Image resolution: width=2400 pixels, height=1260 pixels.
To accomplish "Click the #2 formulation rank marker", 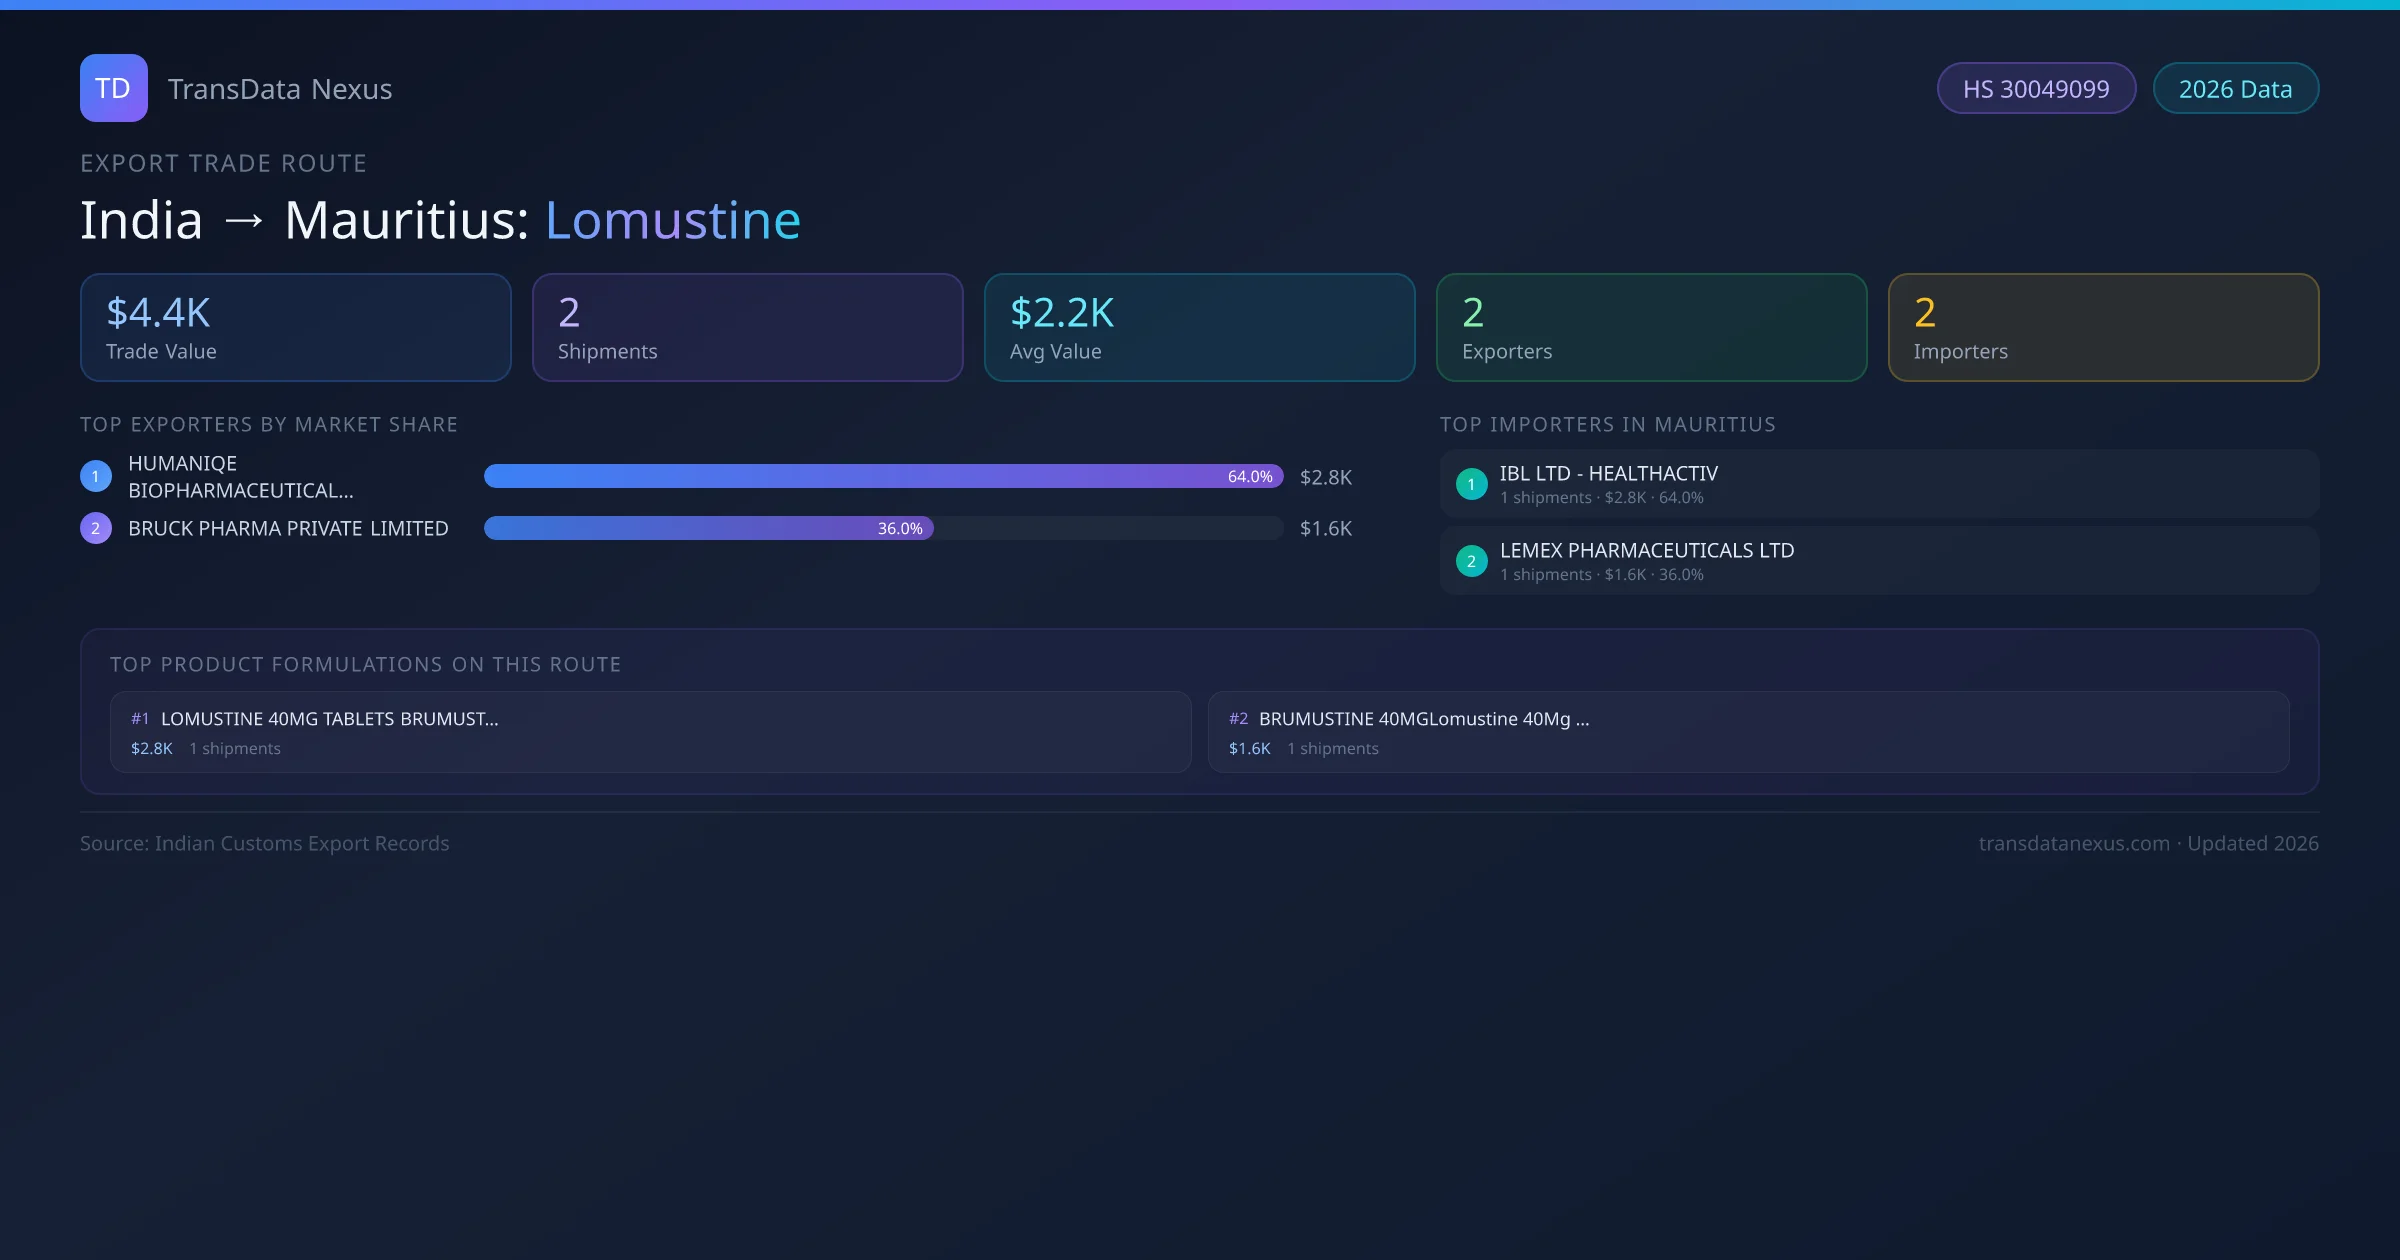I will [x=1238, y=719].
